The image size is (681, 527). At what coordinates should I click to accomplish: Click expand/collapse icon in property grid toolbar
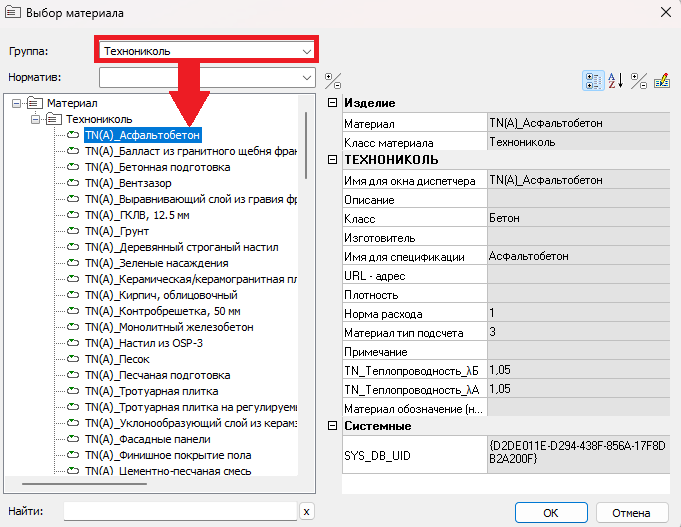tap(638, 80)
